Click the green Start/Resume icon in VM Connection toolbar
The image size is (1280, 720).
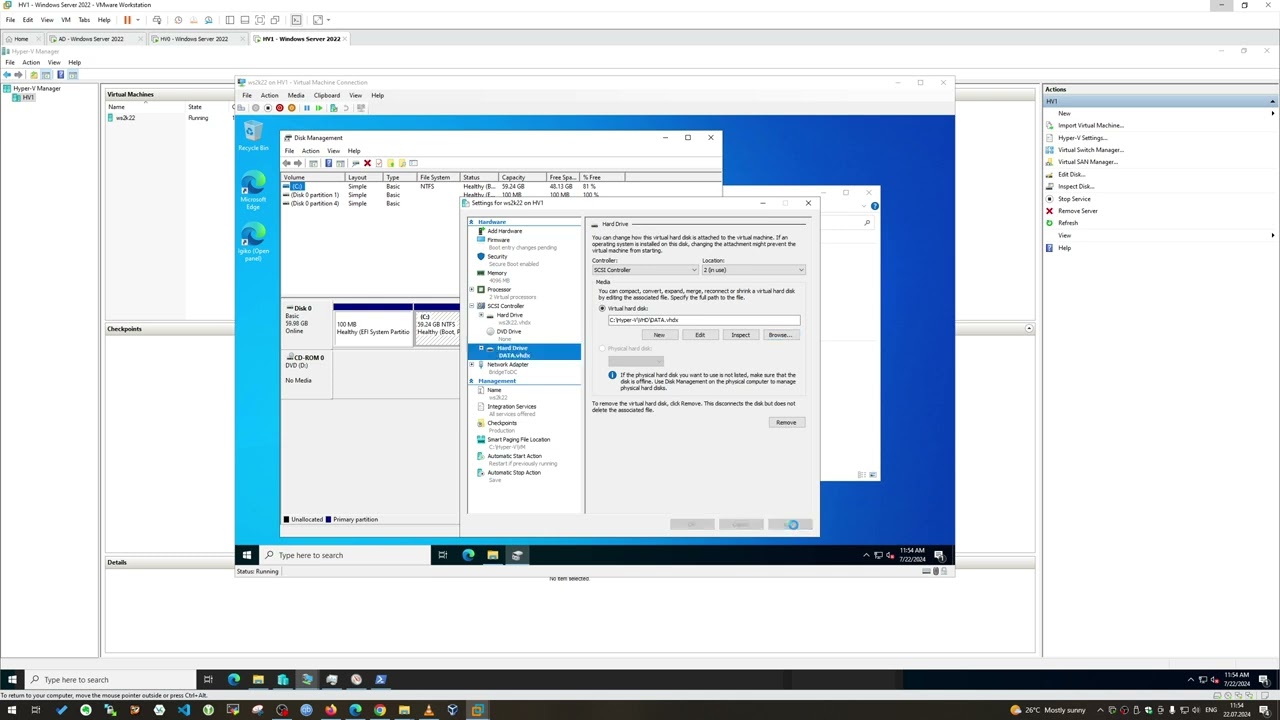point(319,107)
